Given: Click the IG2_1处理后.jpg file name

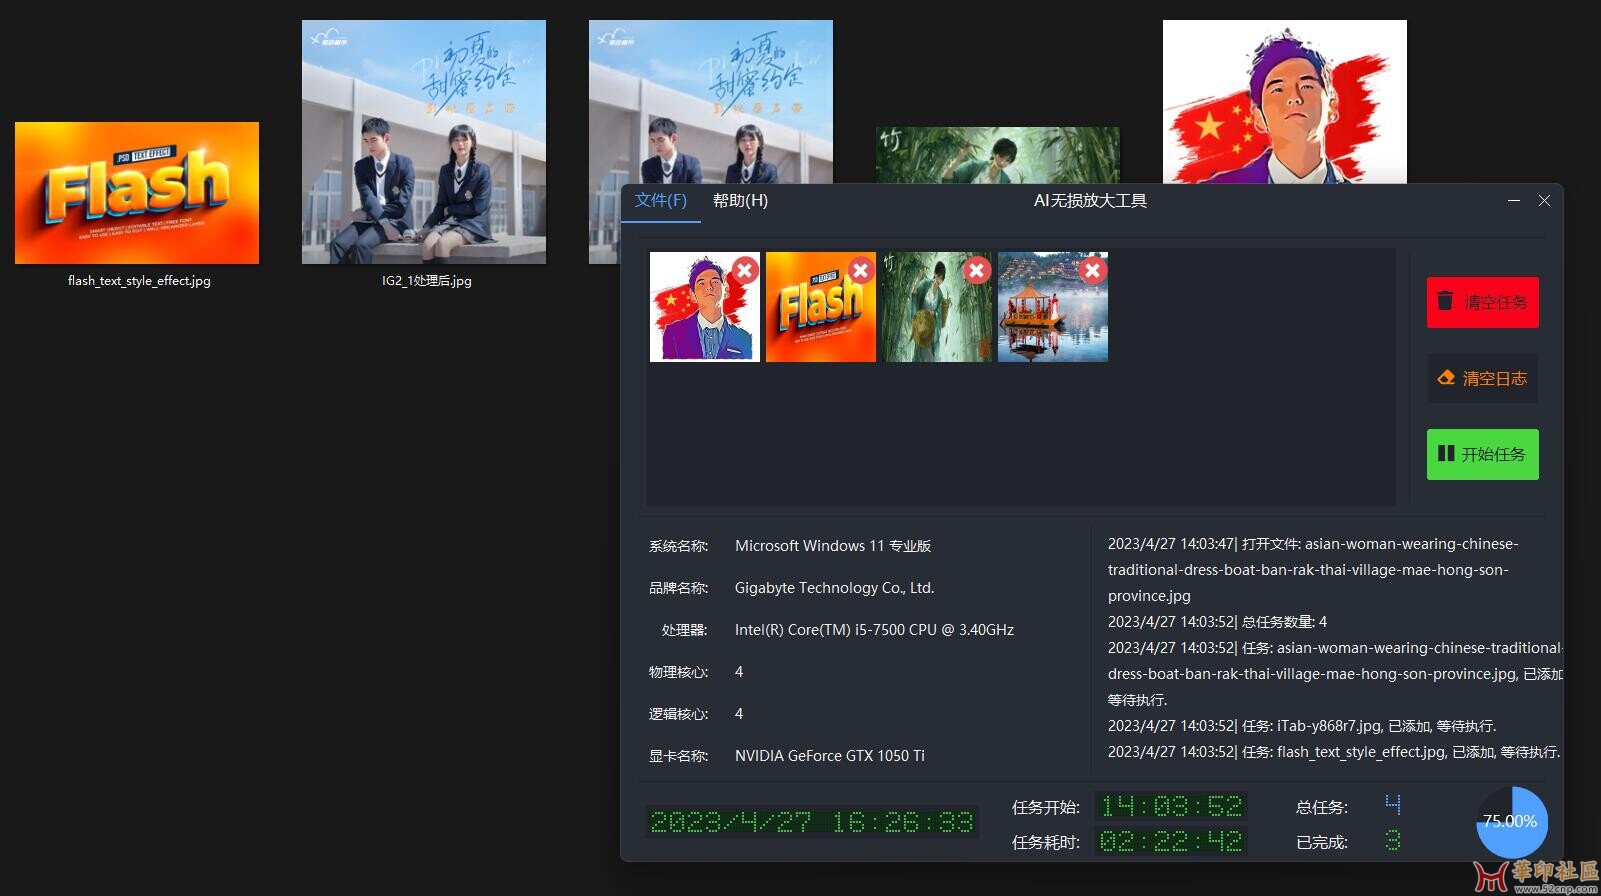Looking at the screenshot, I should pyautogui.click(x=427, y=281).
